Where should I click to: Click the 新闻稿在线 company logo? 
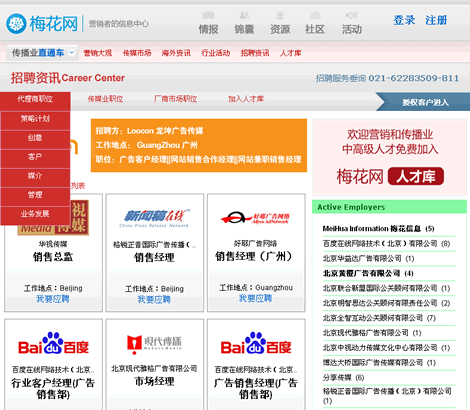[x=154, y=218]
